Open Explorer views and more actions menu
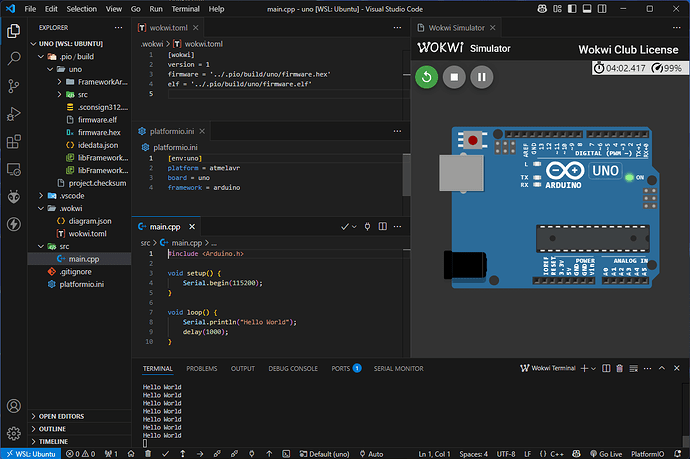 pos(118,27)
